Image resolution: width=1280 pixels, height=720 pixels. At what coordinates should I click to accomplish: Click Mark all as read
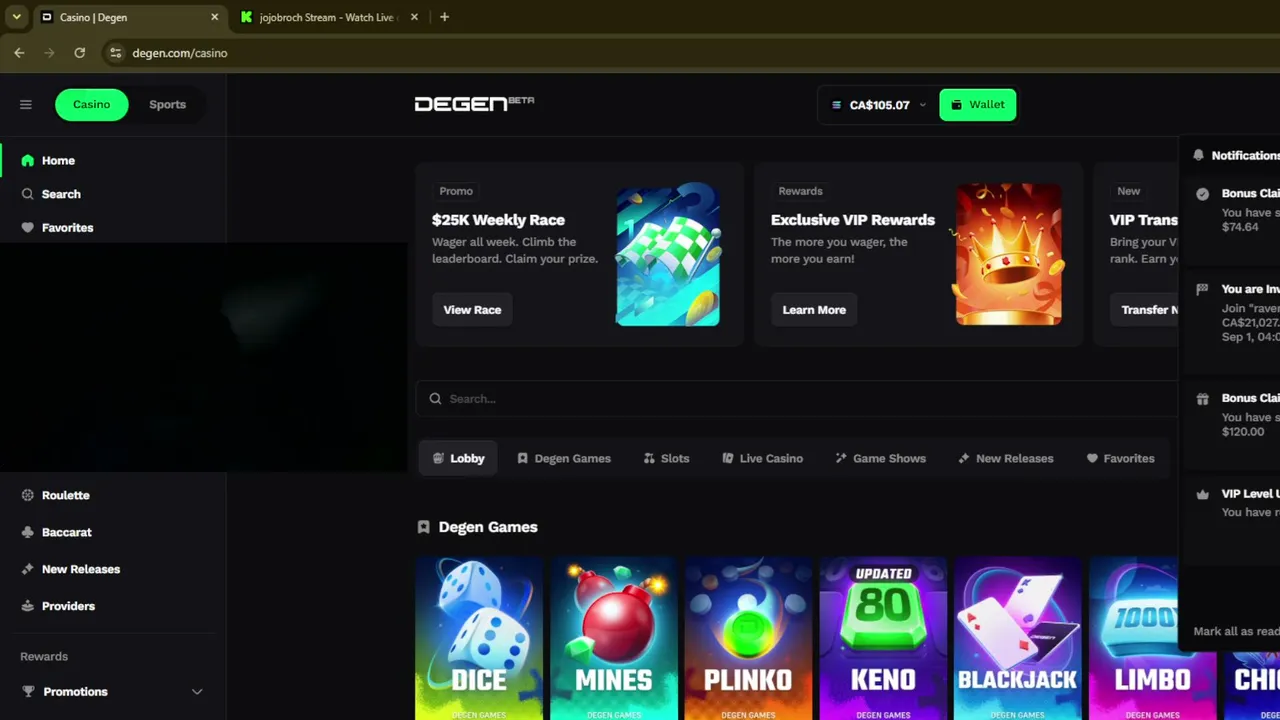pos(1236,631)
